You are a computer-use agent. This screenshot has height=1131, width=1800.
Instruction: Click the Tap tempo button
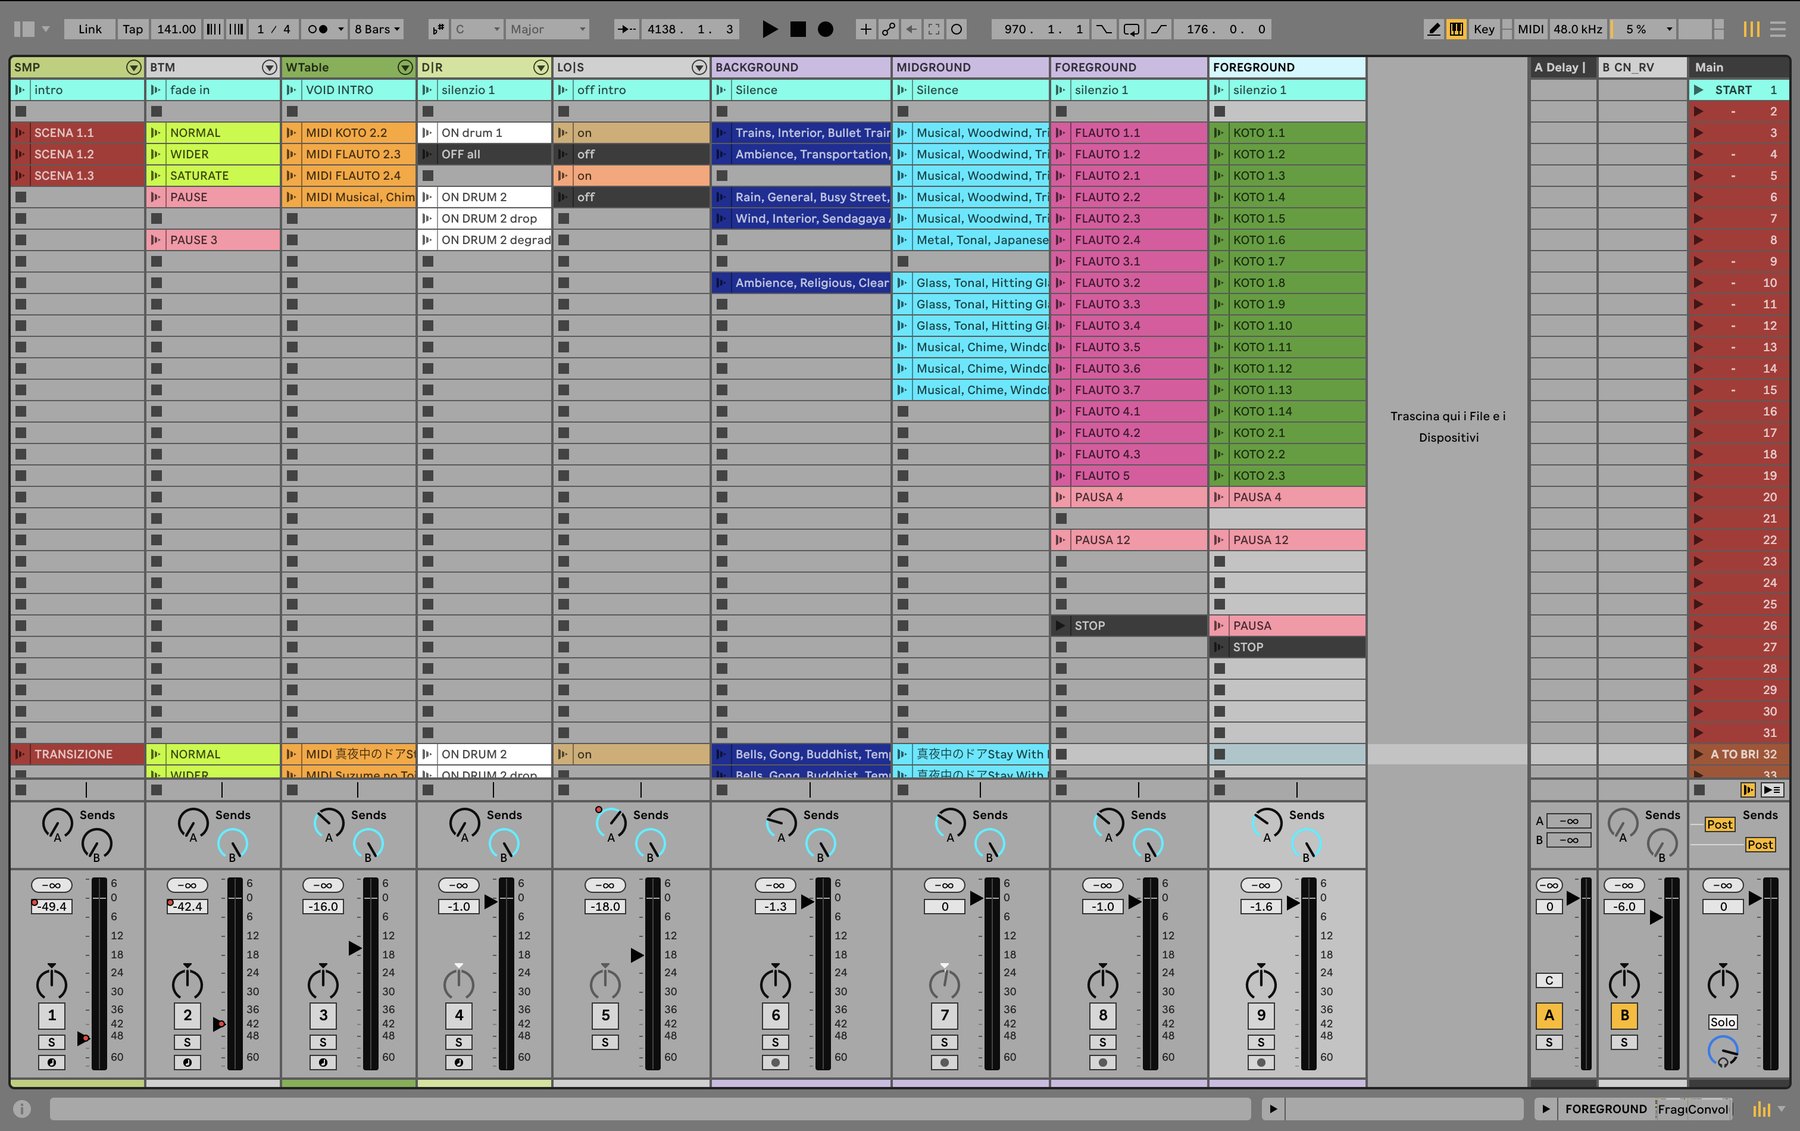click(x=132, y=29)
